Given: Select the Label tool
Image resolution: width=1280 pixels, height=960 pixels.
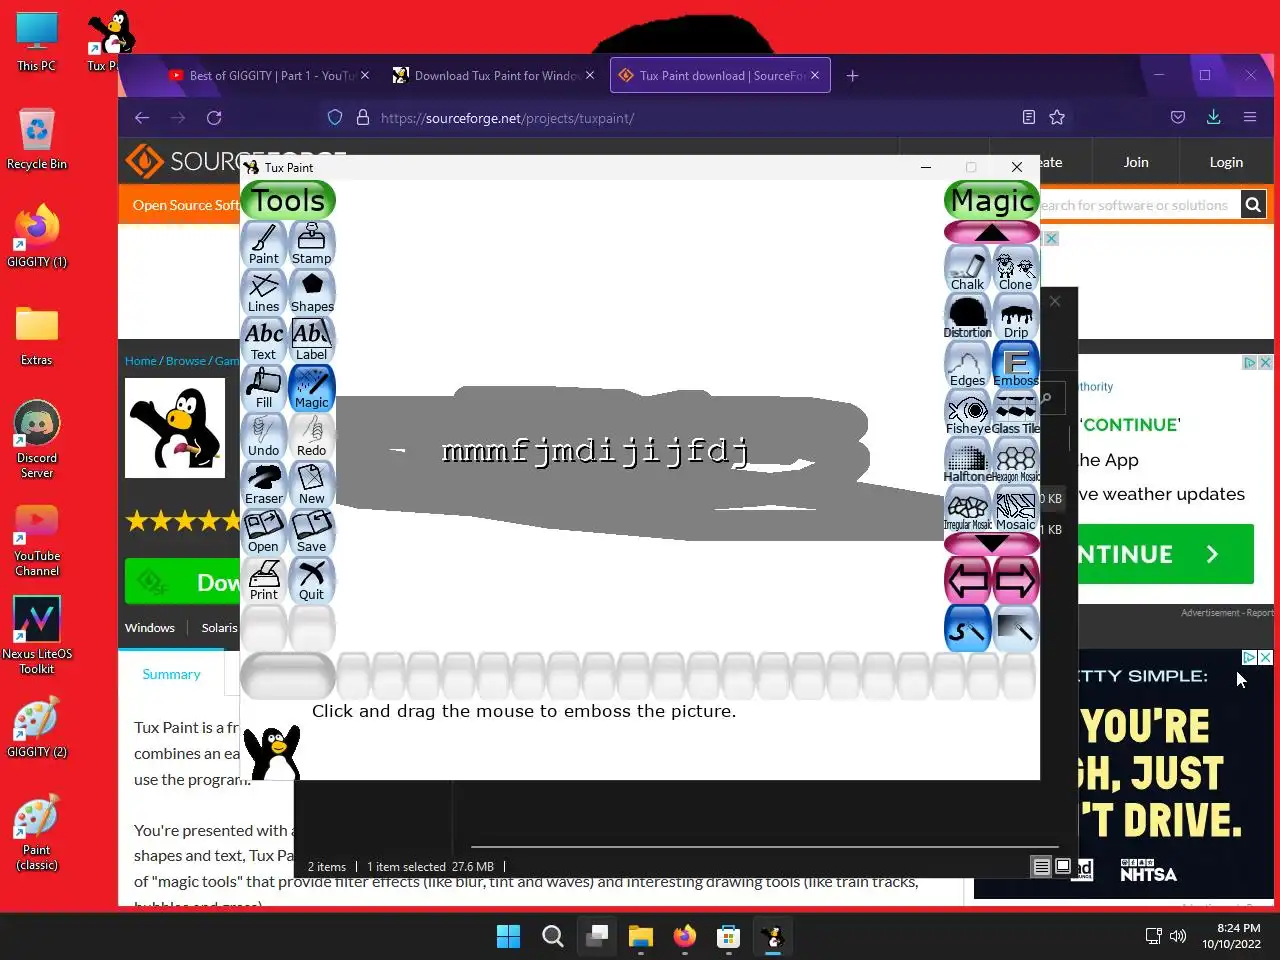Looking at the screenshot, I should [x=312, y=340].
